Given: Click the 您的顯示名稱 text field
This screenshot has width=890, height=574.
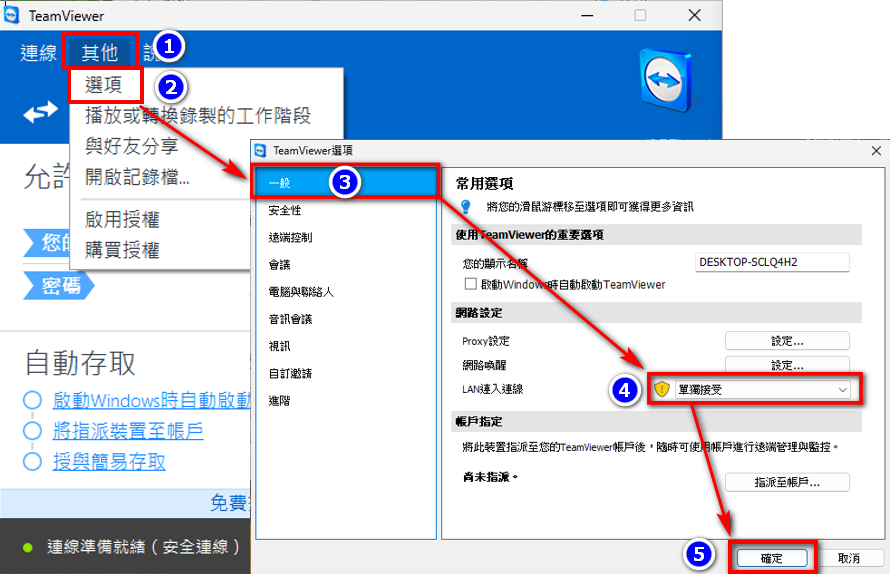Looking at the screenshot, I should (771, 262).
